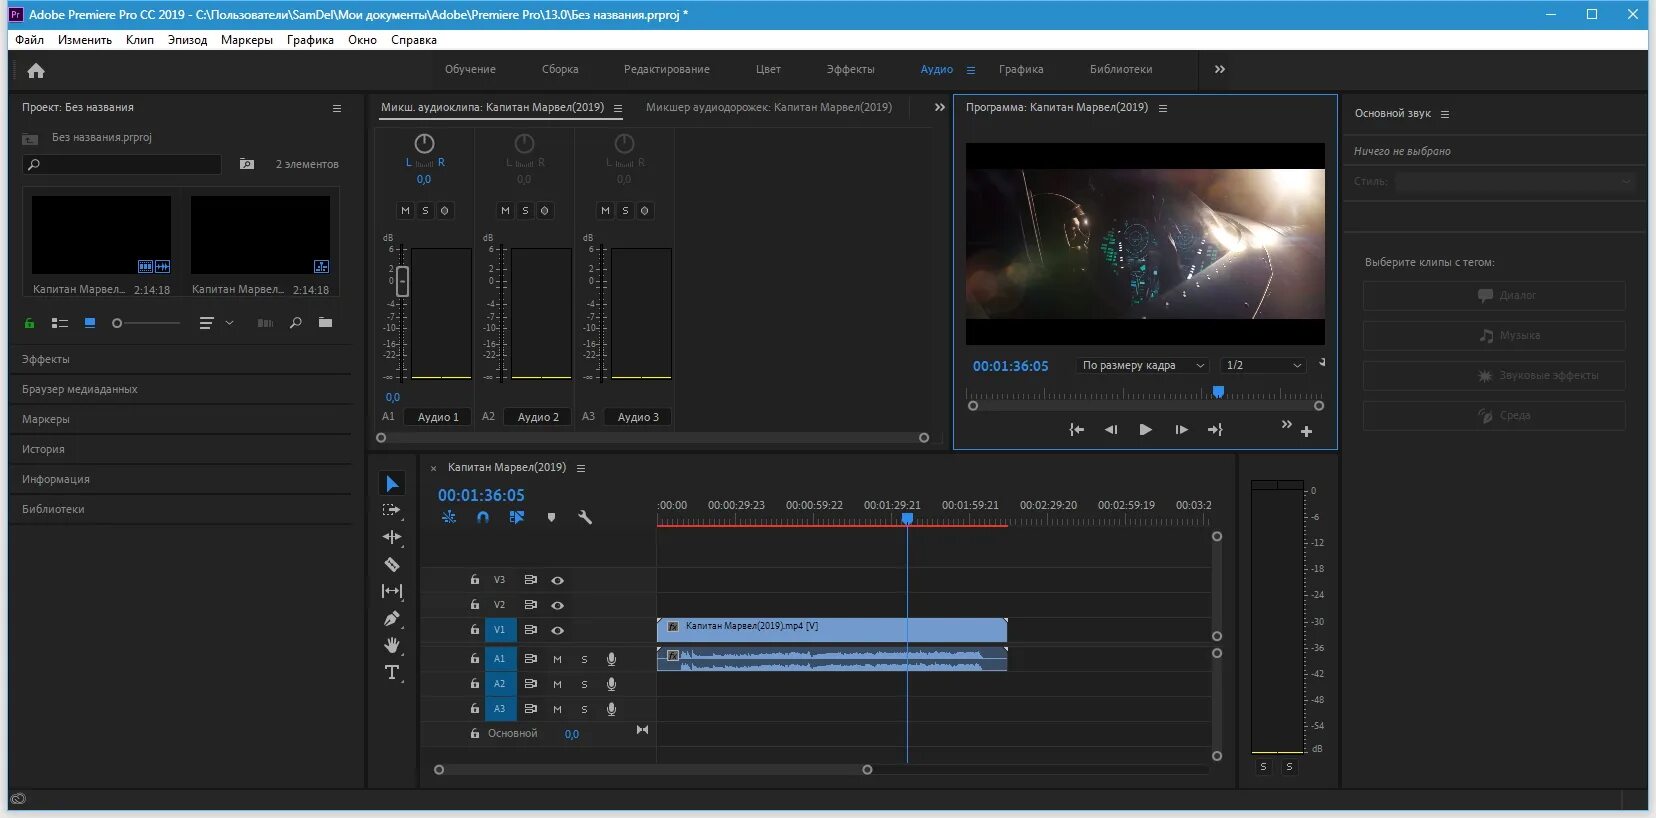Switch project panel to icon view
Screen dimensions: 1656x818
(x=90, y=323)
